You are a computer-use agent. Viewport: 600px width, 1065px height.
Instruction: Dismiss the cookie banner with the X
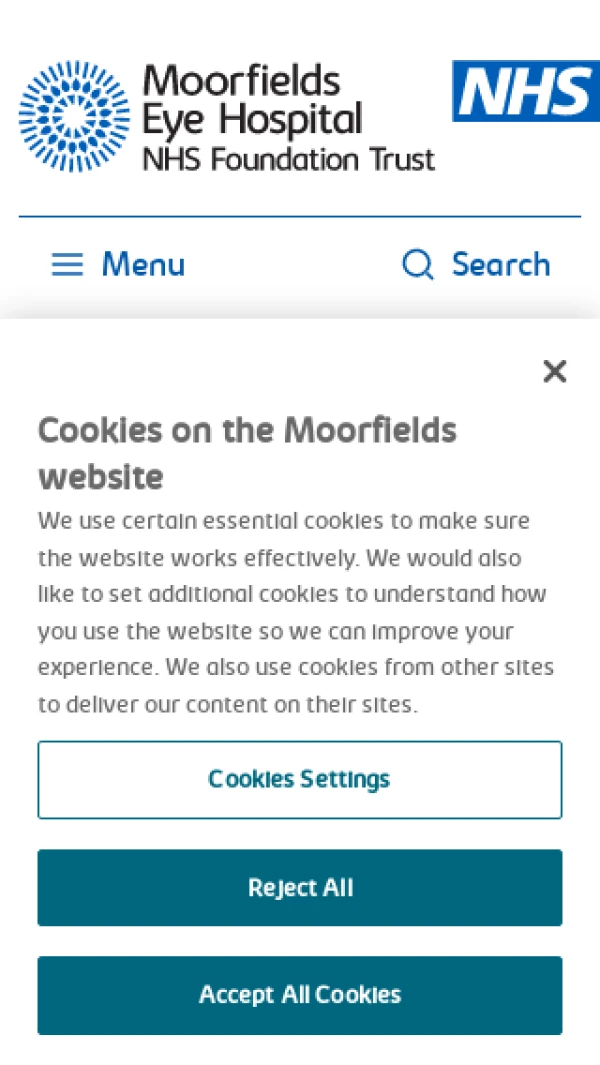[x=554, y=372]
